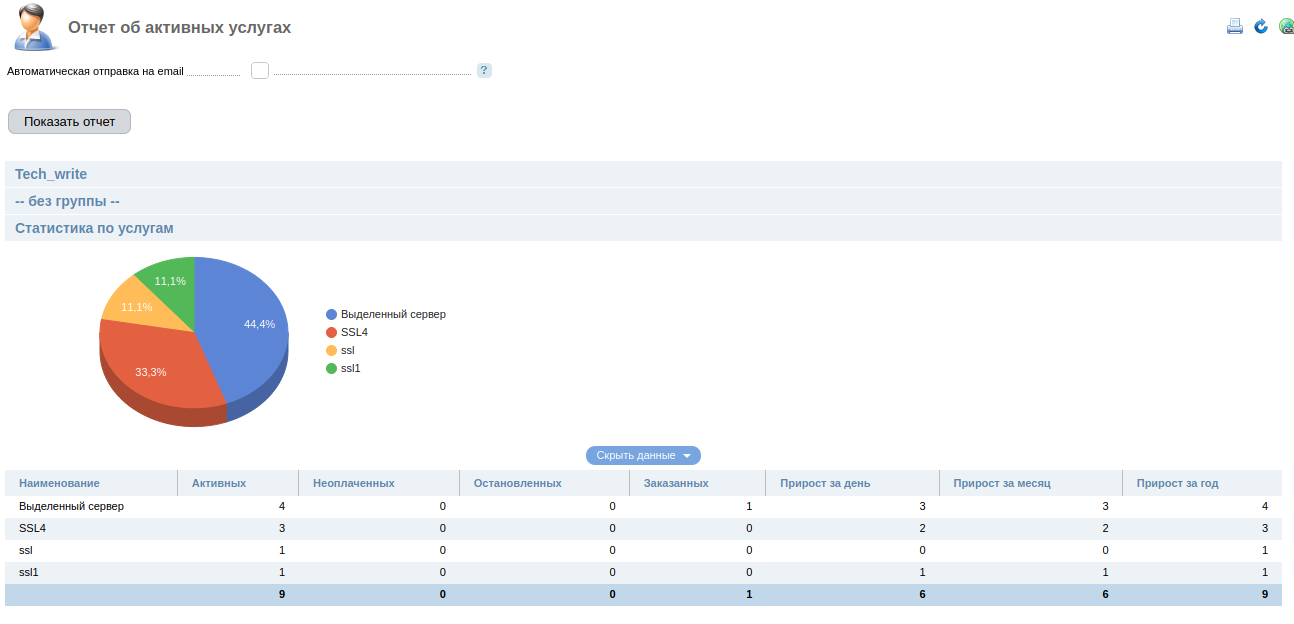Collapse the Tech_write section header

point(643,174)
